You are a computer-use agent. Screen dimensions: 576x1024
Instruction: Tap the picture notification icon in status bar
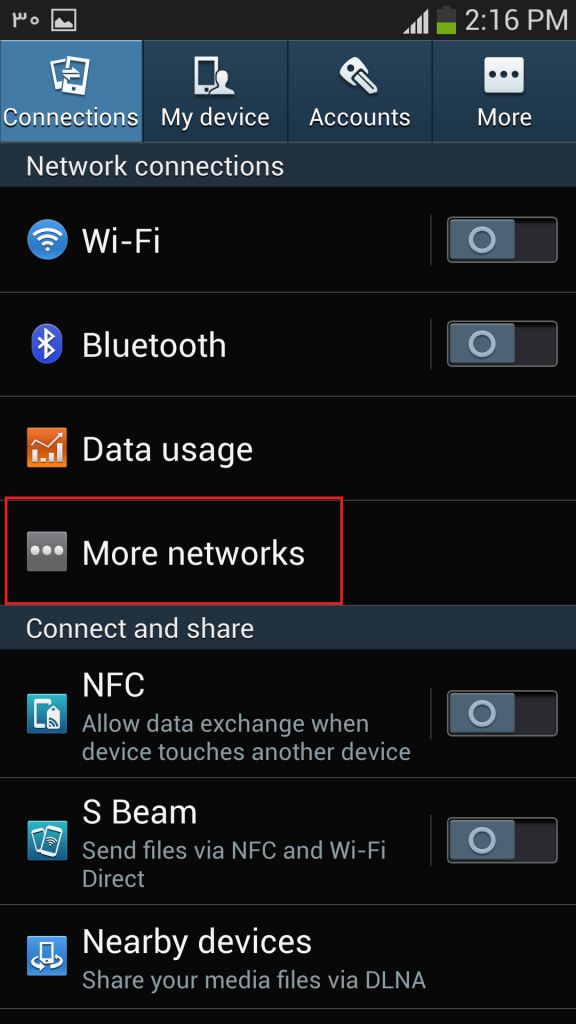click(x=64, y=20)
